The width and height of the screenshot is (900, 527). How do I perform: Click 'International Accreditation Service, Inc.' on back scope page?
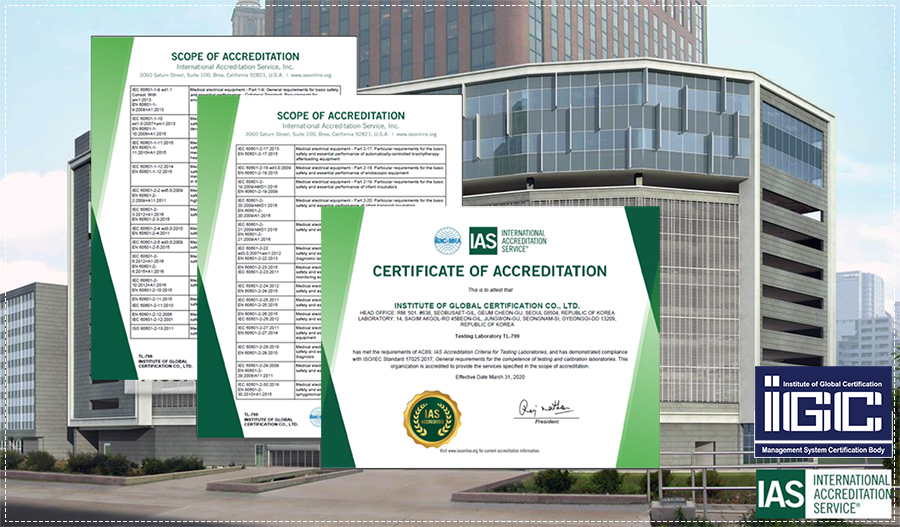[x=235, y=67]
